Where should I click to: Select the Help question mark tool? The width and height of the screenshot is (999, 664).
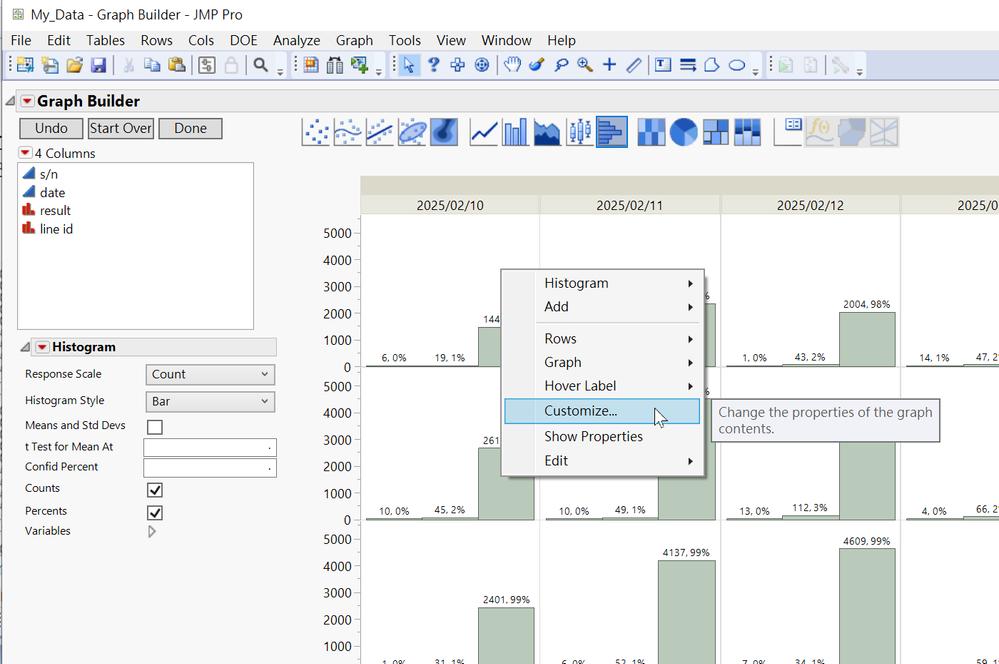tap(434, 65)
